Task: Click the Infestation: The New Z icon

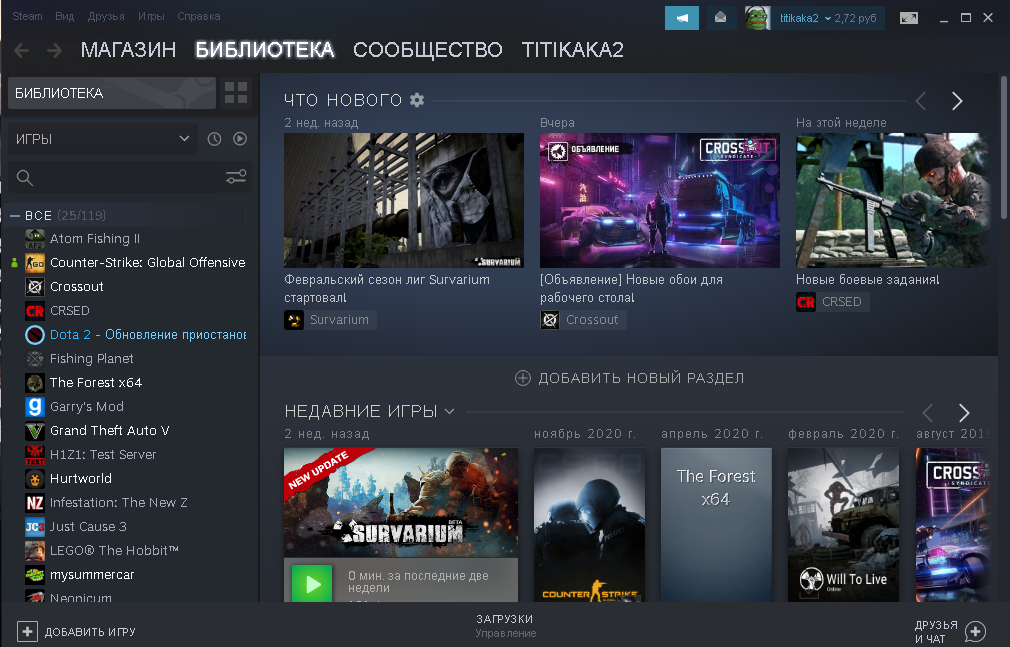Action: (35, 503)
